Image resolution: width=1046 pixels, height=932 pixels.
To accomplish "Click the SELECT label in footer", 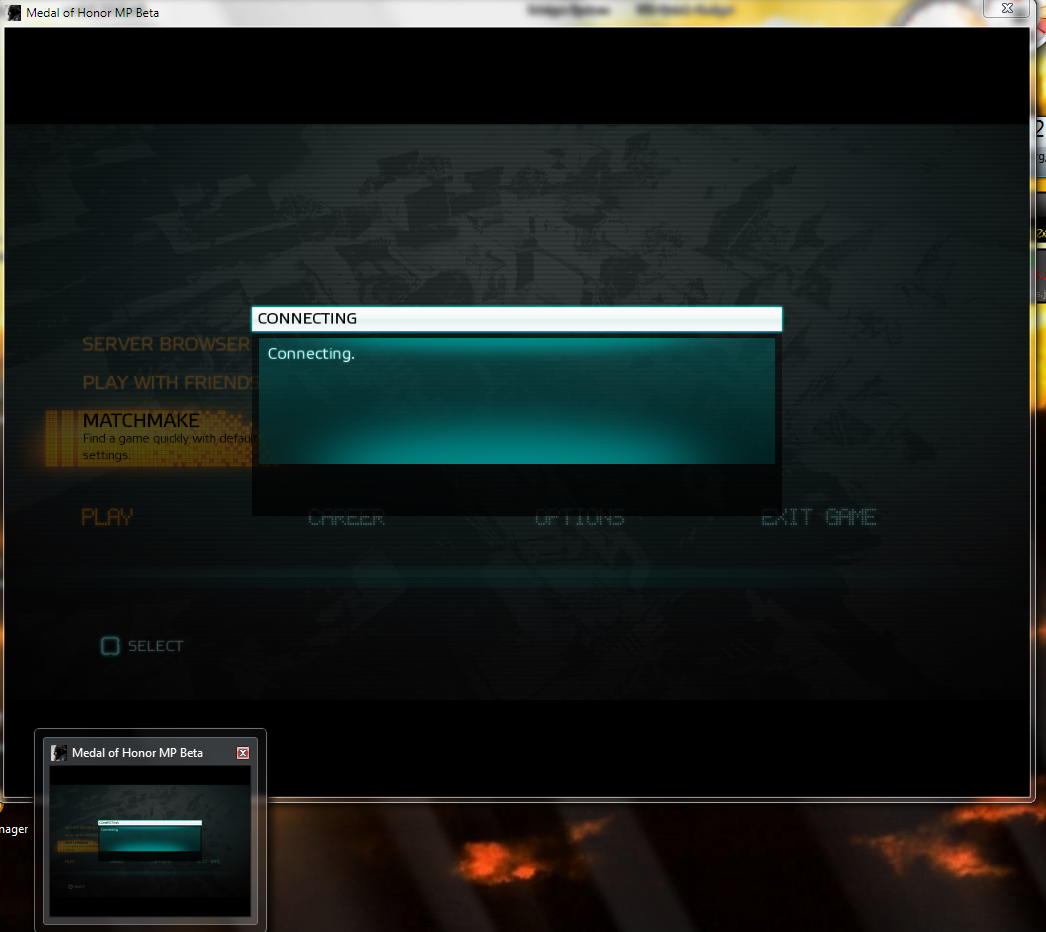I will coord(155,646).
